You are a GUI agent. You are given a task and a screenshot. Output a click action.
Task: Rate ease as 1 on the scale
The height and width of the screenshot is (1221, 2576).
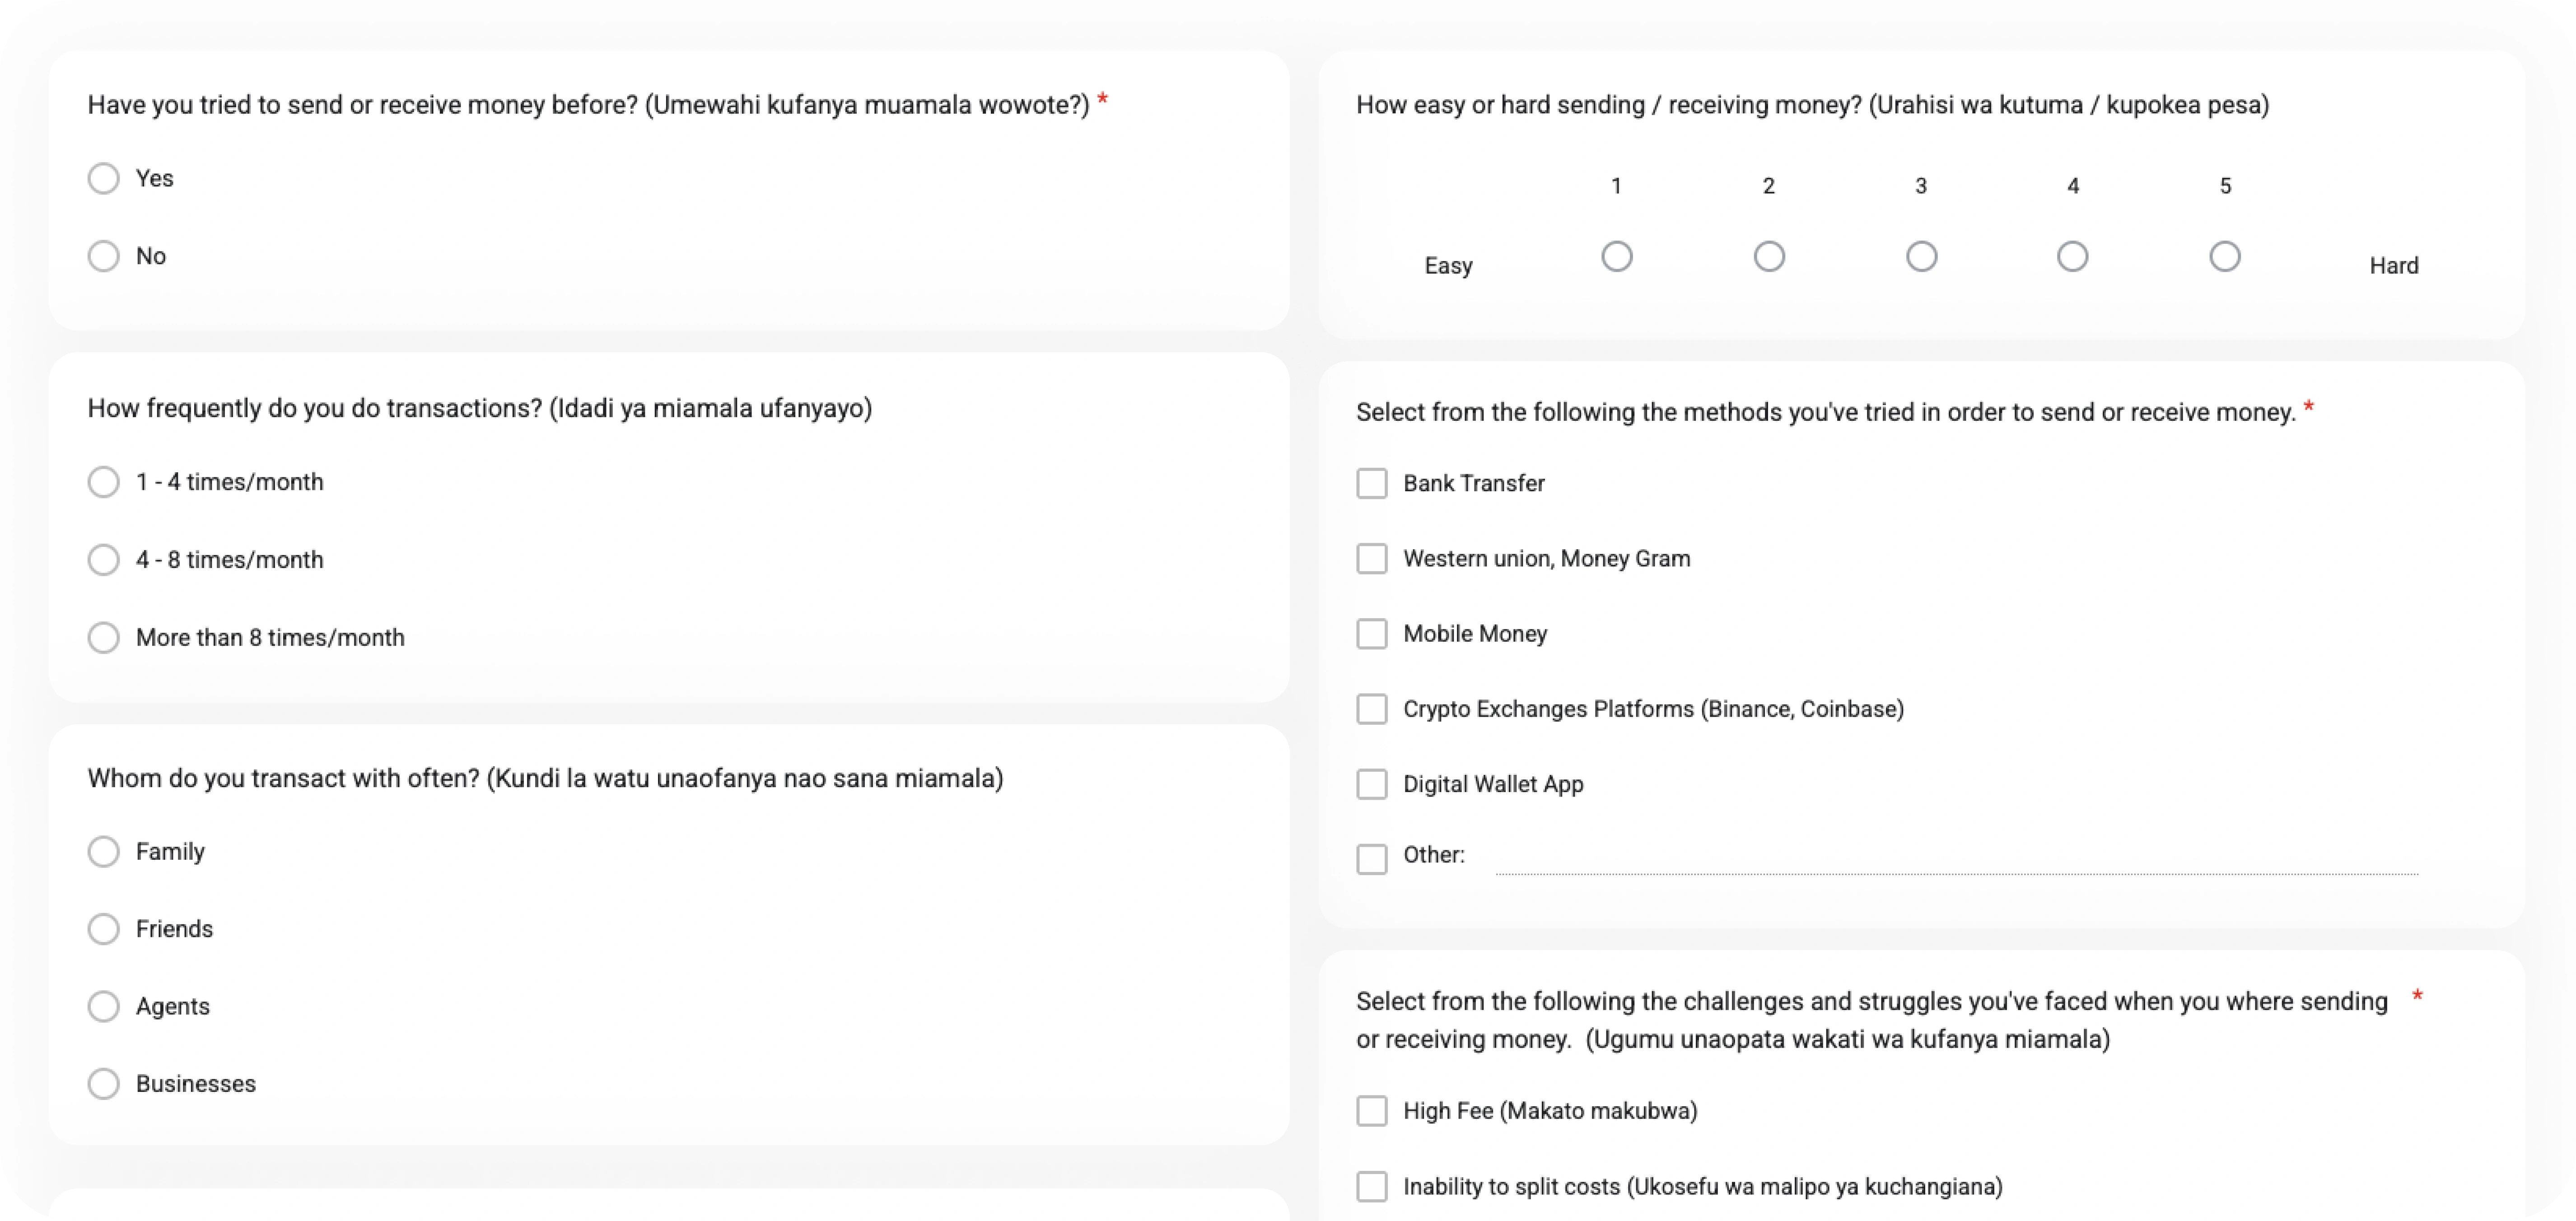[1616, 257]
